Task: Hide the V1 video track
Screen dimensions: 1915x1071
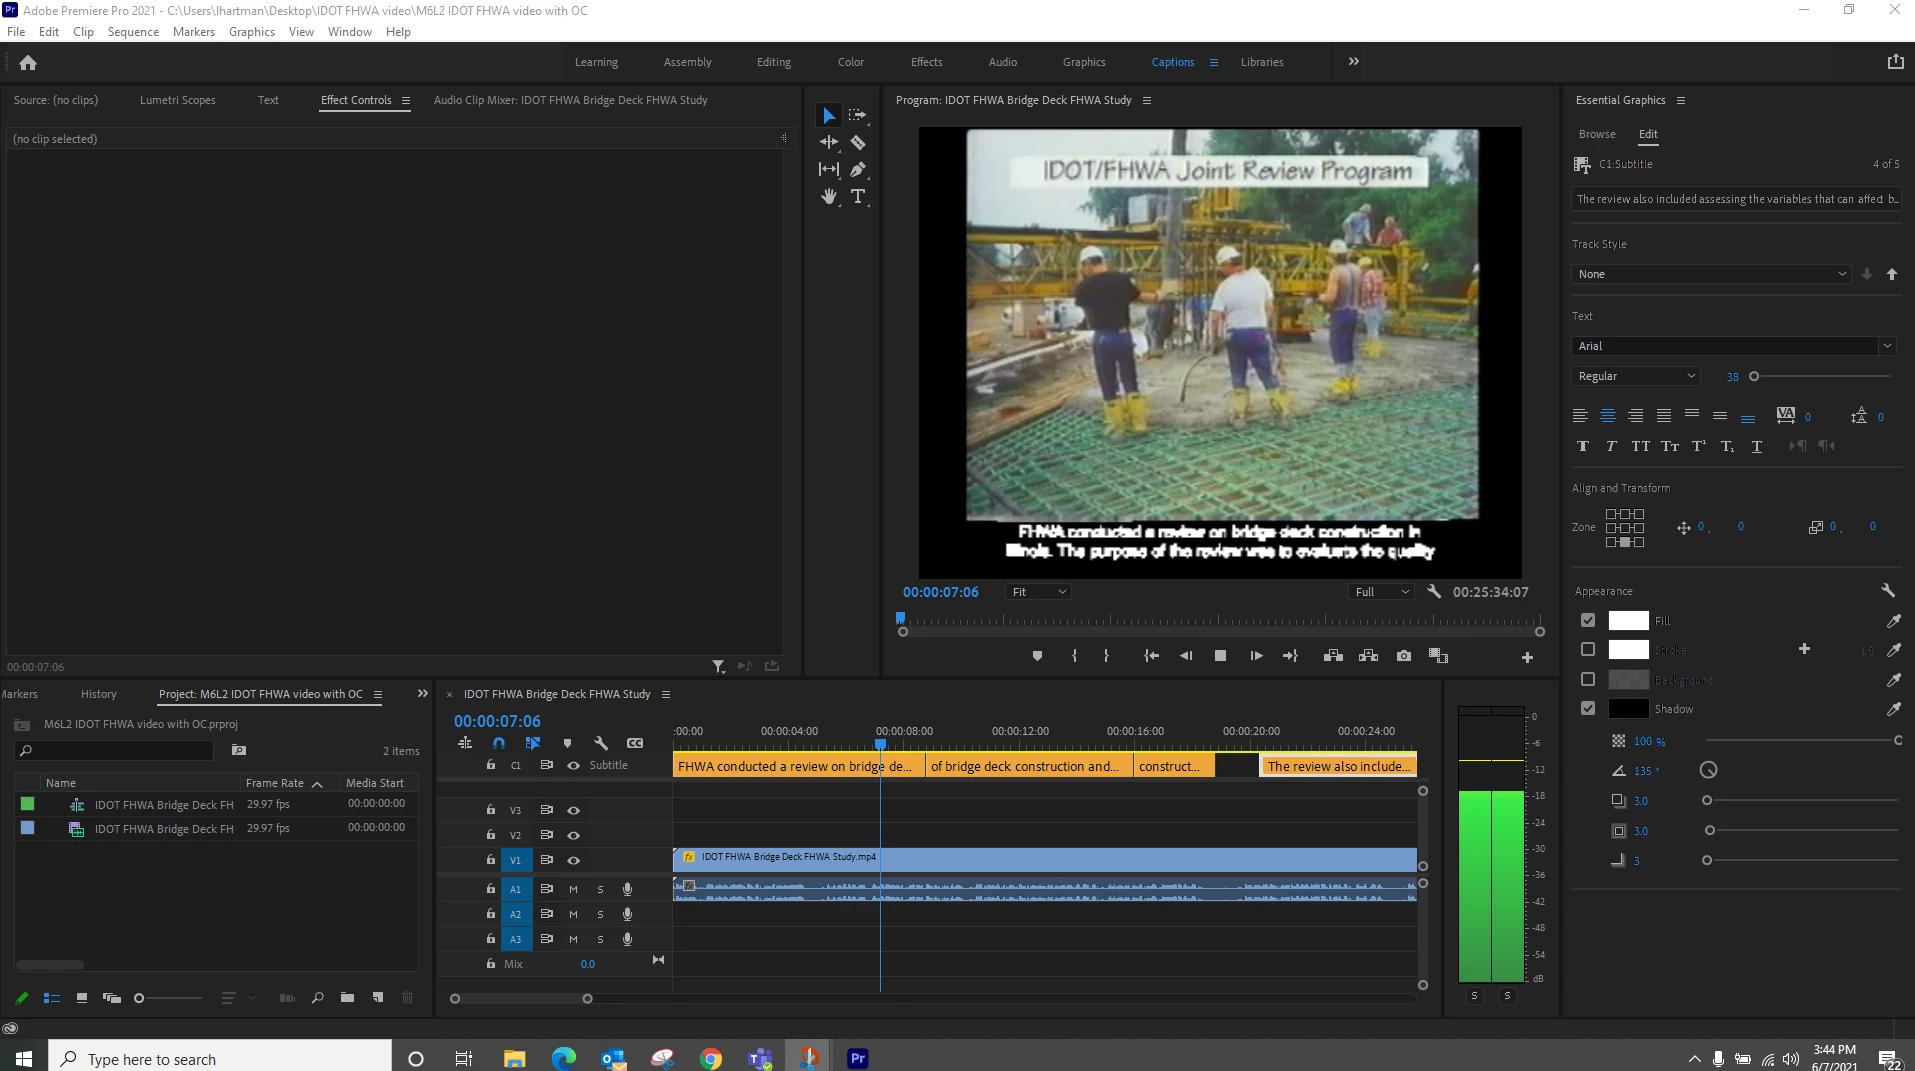Action: pyautogui.click(x=574, y=861)
